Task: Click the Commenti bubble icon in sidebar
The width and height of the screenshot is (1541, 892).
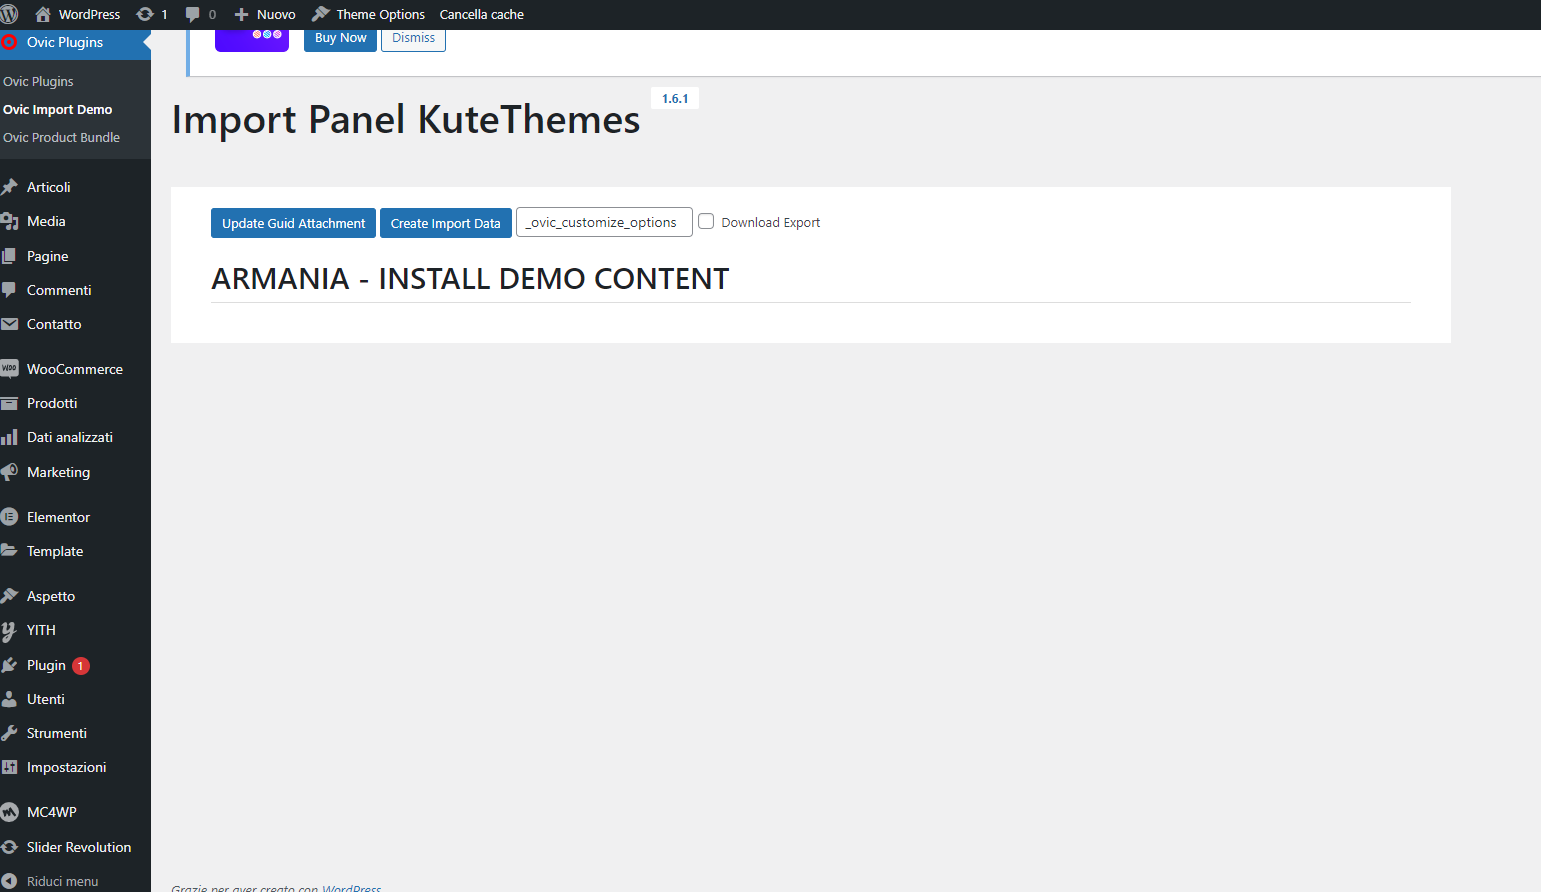Action: (x=9, y=290)
